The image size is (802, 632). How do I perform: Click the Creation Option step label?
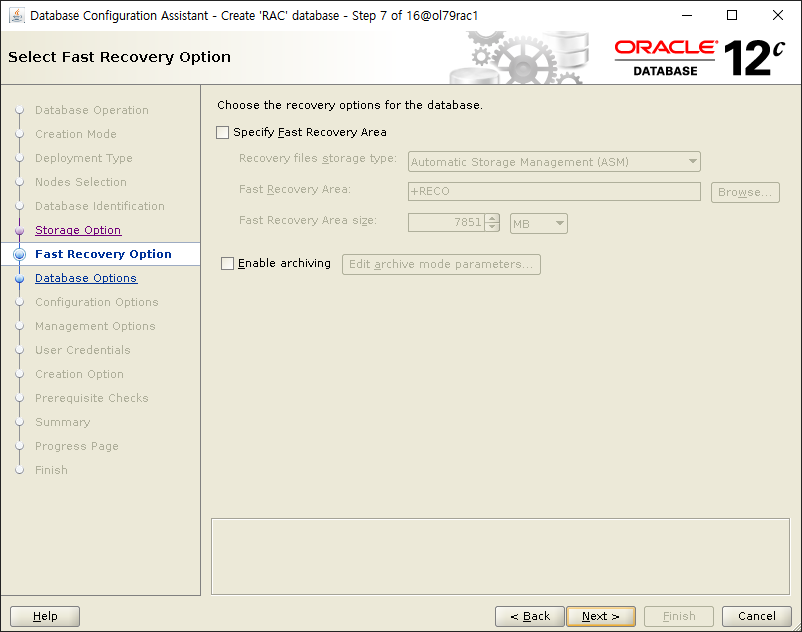tap(79, 374)
